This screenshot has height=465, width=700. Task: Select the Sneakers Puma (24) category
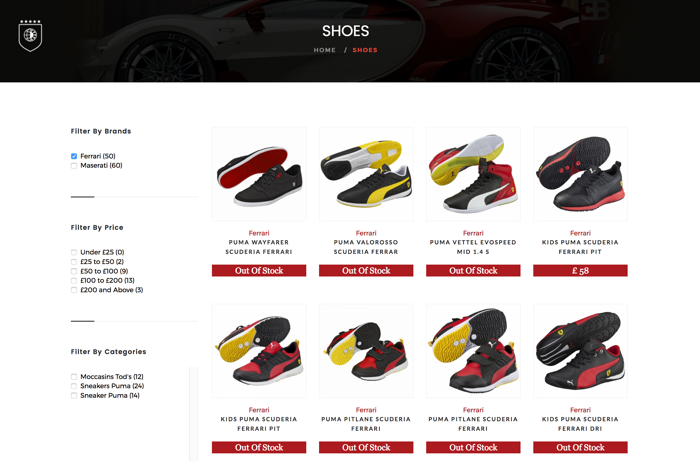[74, 386]
